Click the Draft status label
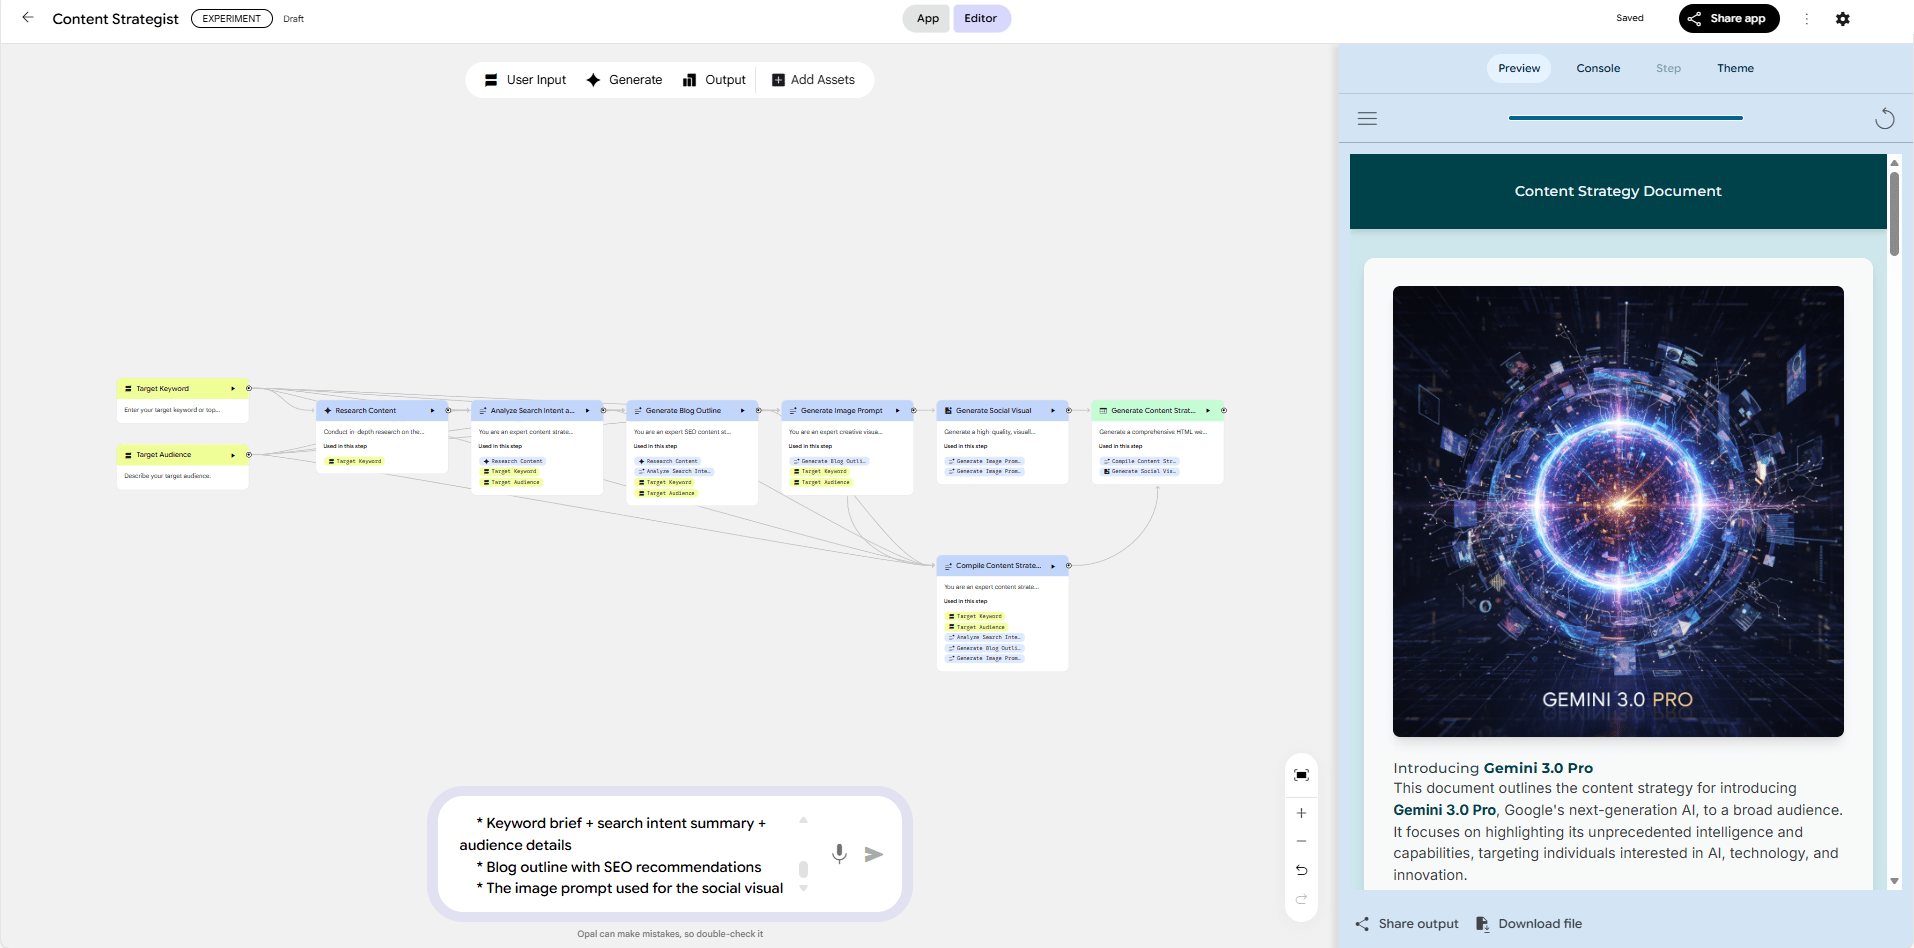 click(x=293, y=19)
